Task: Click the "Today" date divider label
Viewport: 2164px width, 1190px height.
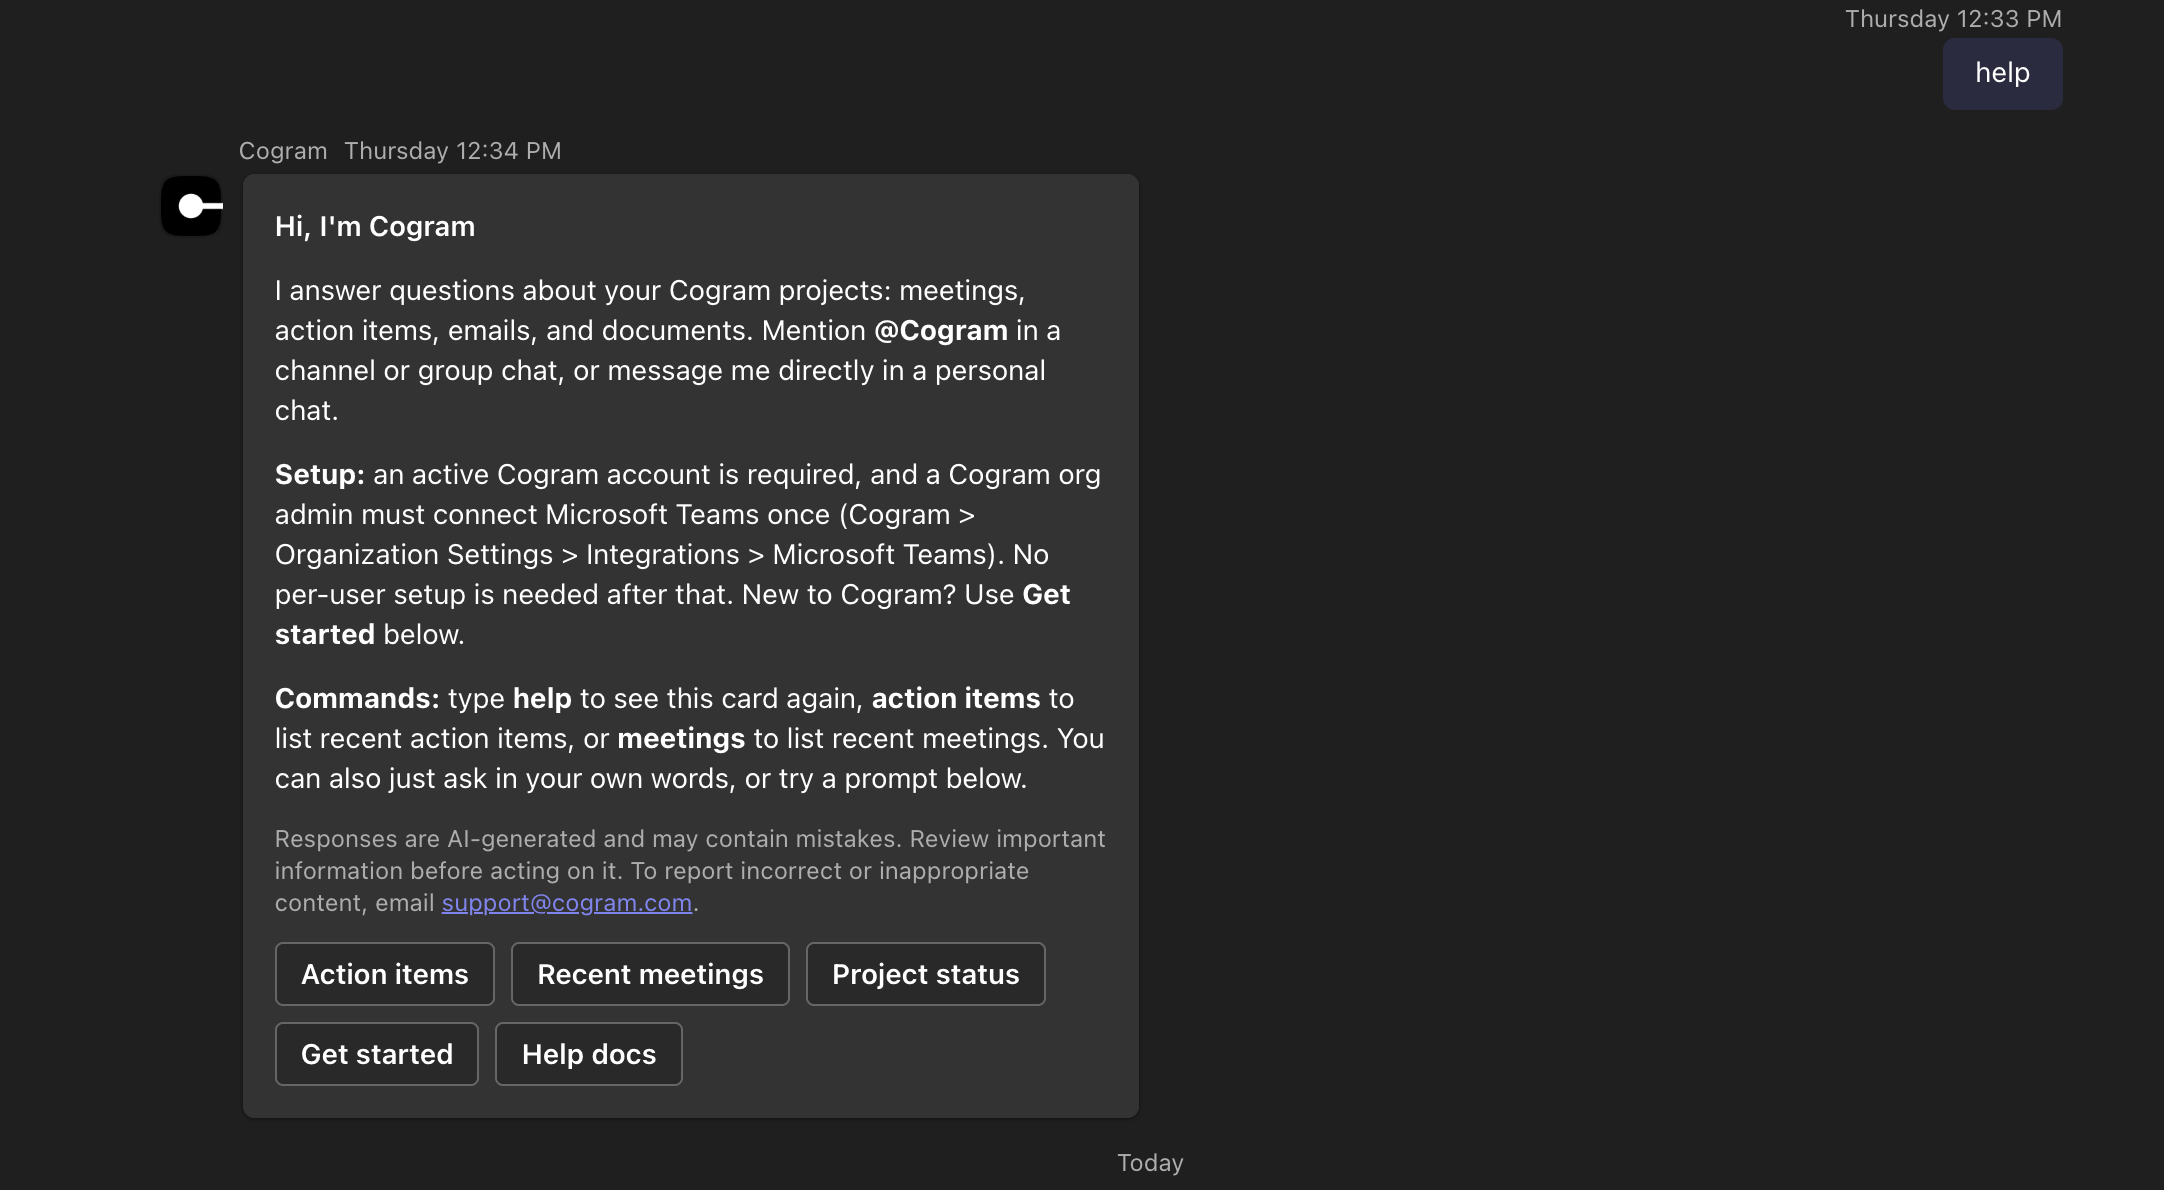Action: point(1150,1163)
